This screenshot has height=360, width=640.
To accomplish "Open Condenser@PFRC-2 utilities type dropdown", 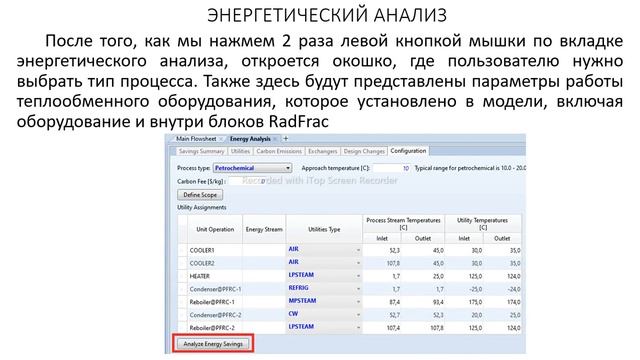I will point(358,315).
